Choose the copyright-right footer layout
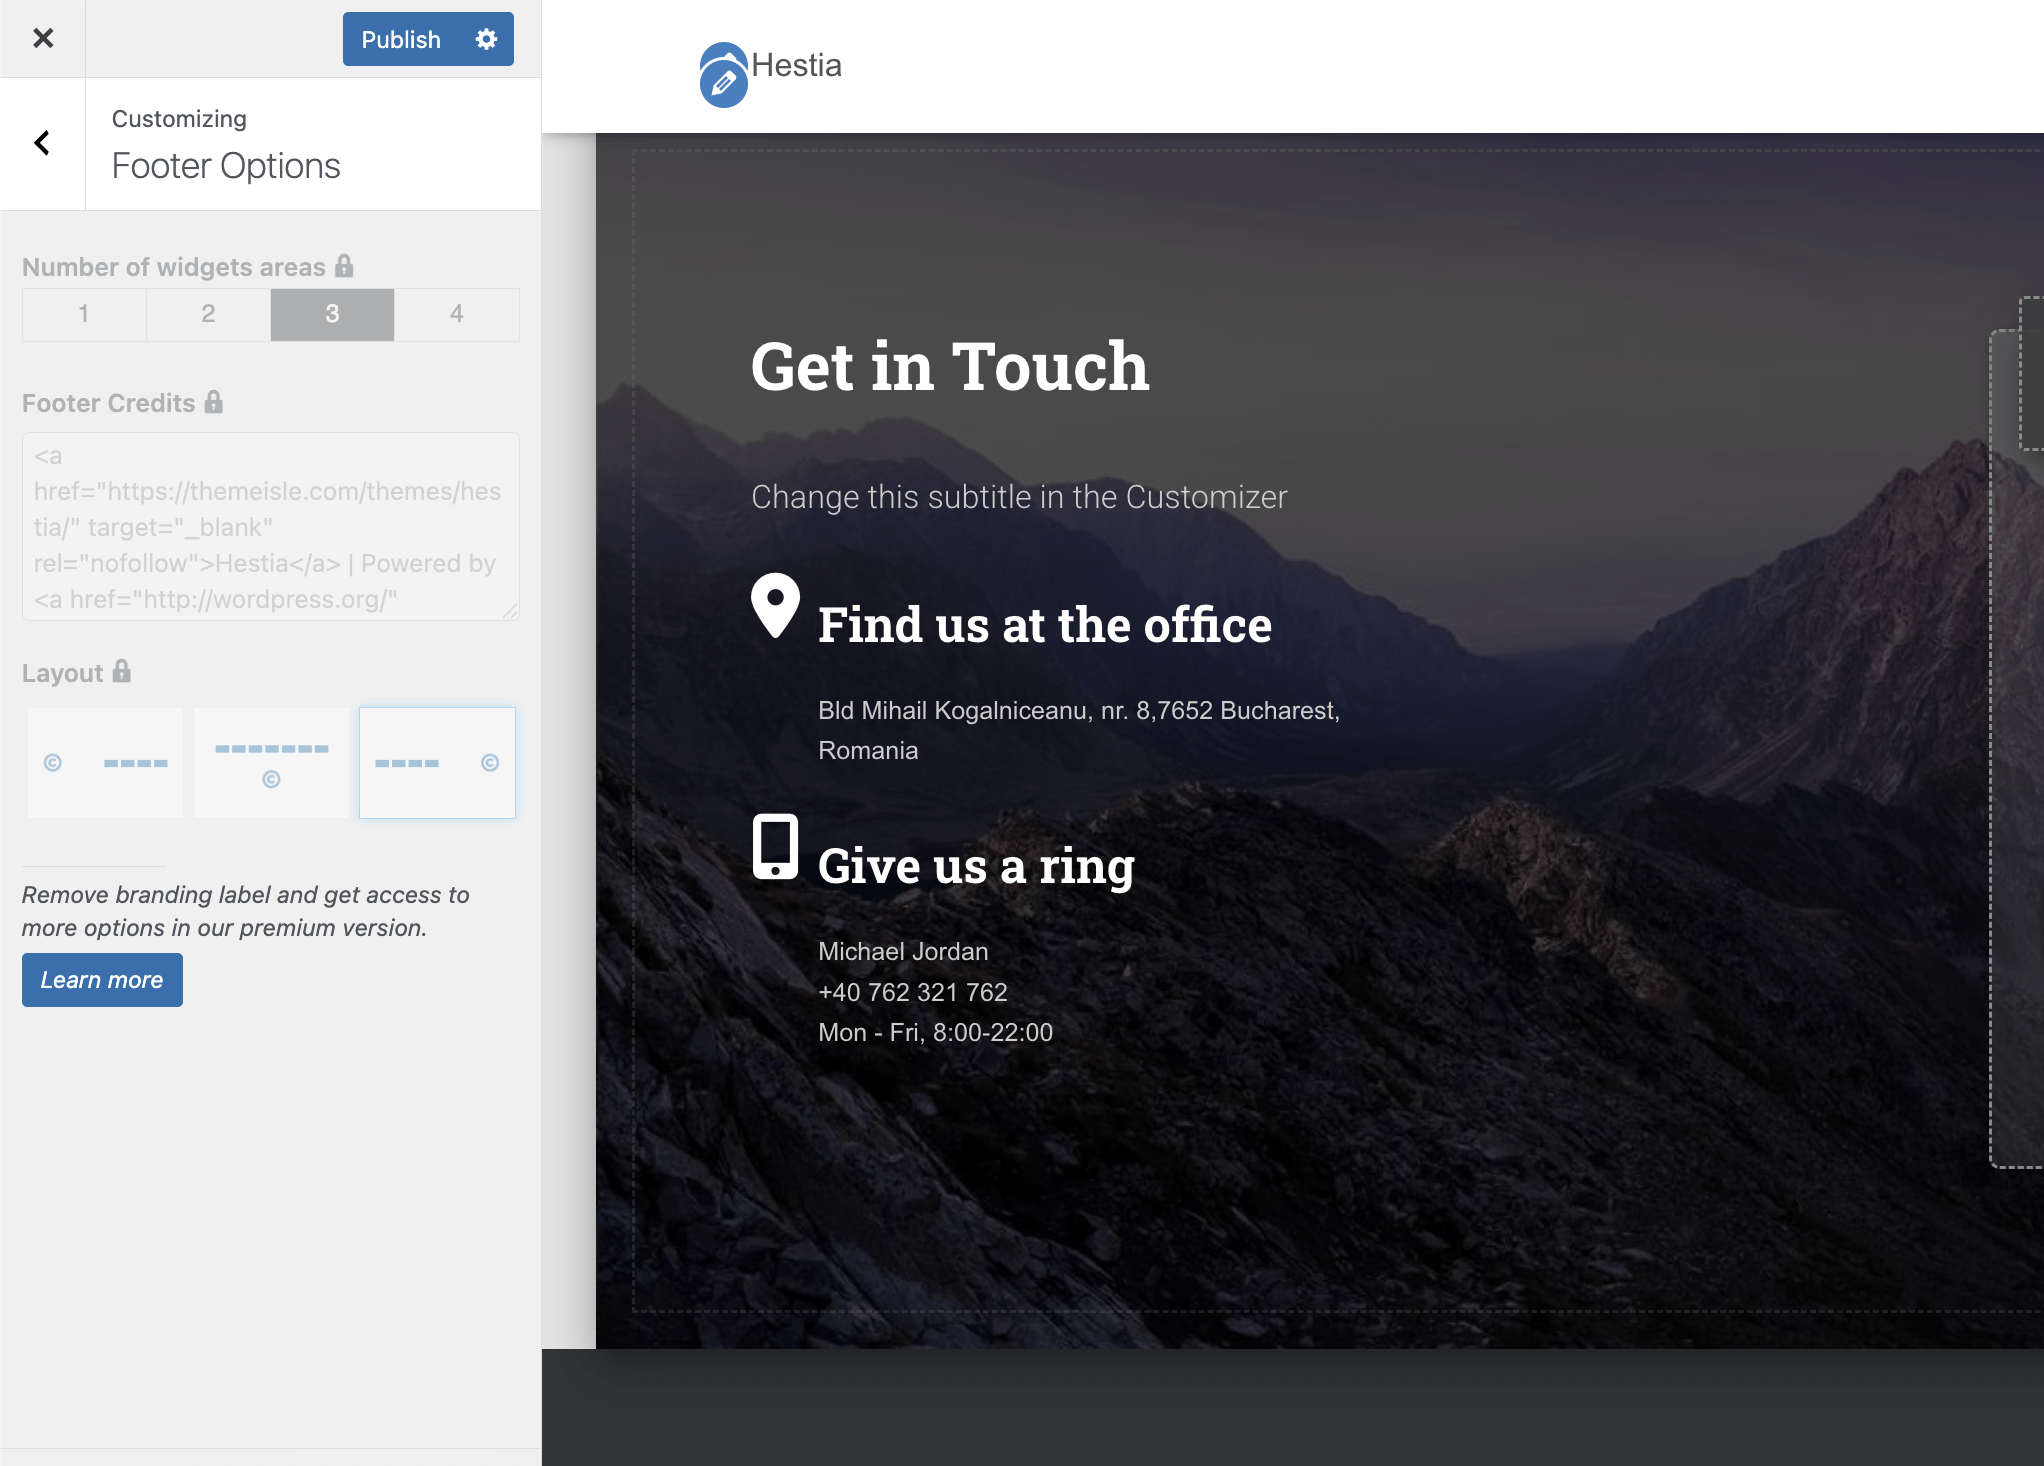Screen dimensions: 2044x1466 coord(437,763)
